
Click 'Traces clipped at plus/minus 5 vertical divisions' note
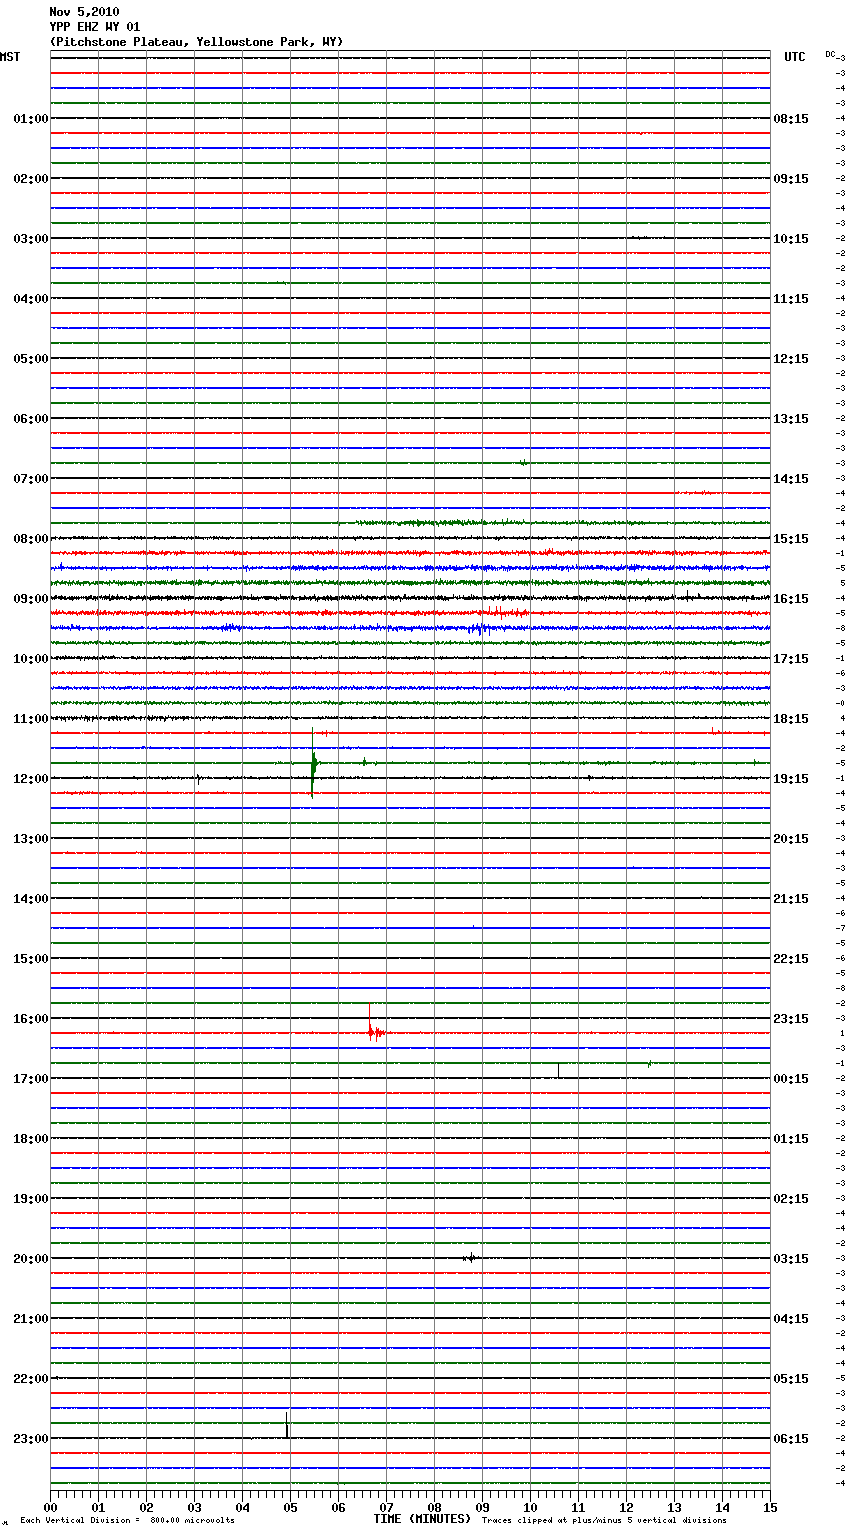click(x=604, y=1521)
